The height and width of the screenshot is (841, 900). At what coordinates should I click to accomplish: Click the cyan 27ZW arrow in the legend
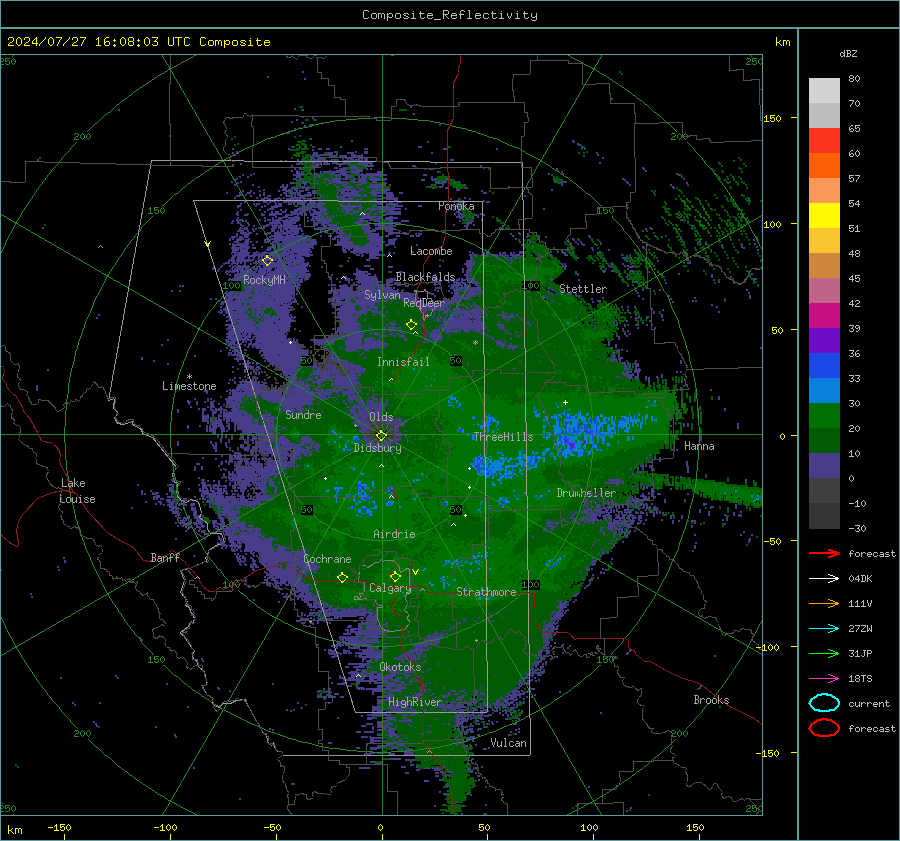[824, 629]
